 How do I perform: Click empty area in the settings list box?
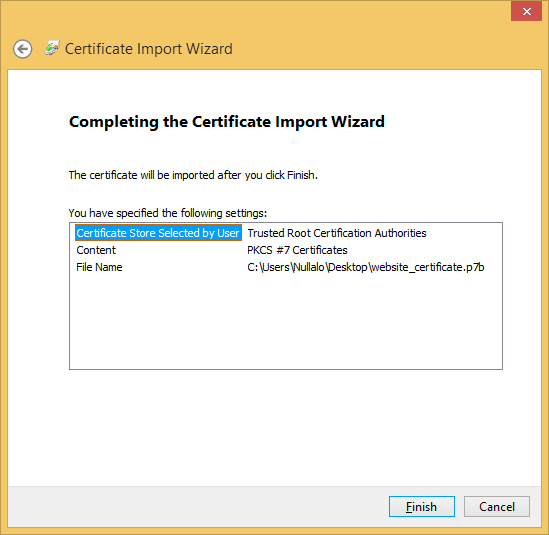click(286, 322)
